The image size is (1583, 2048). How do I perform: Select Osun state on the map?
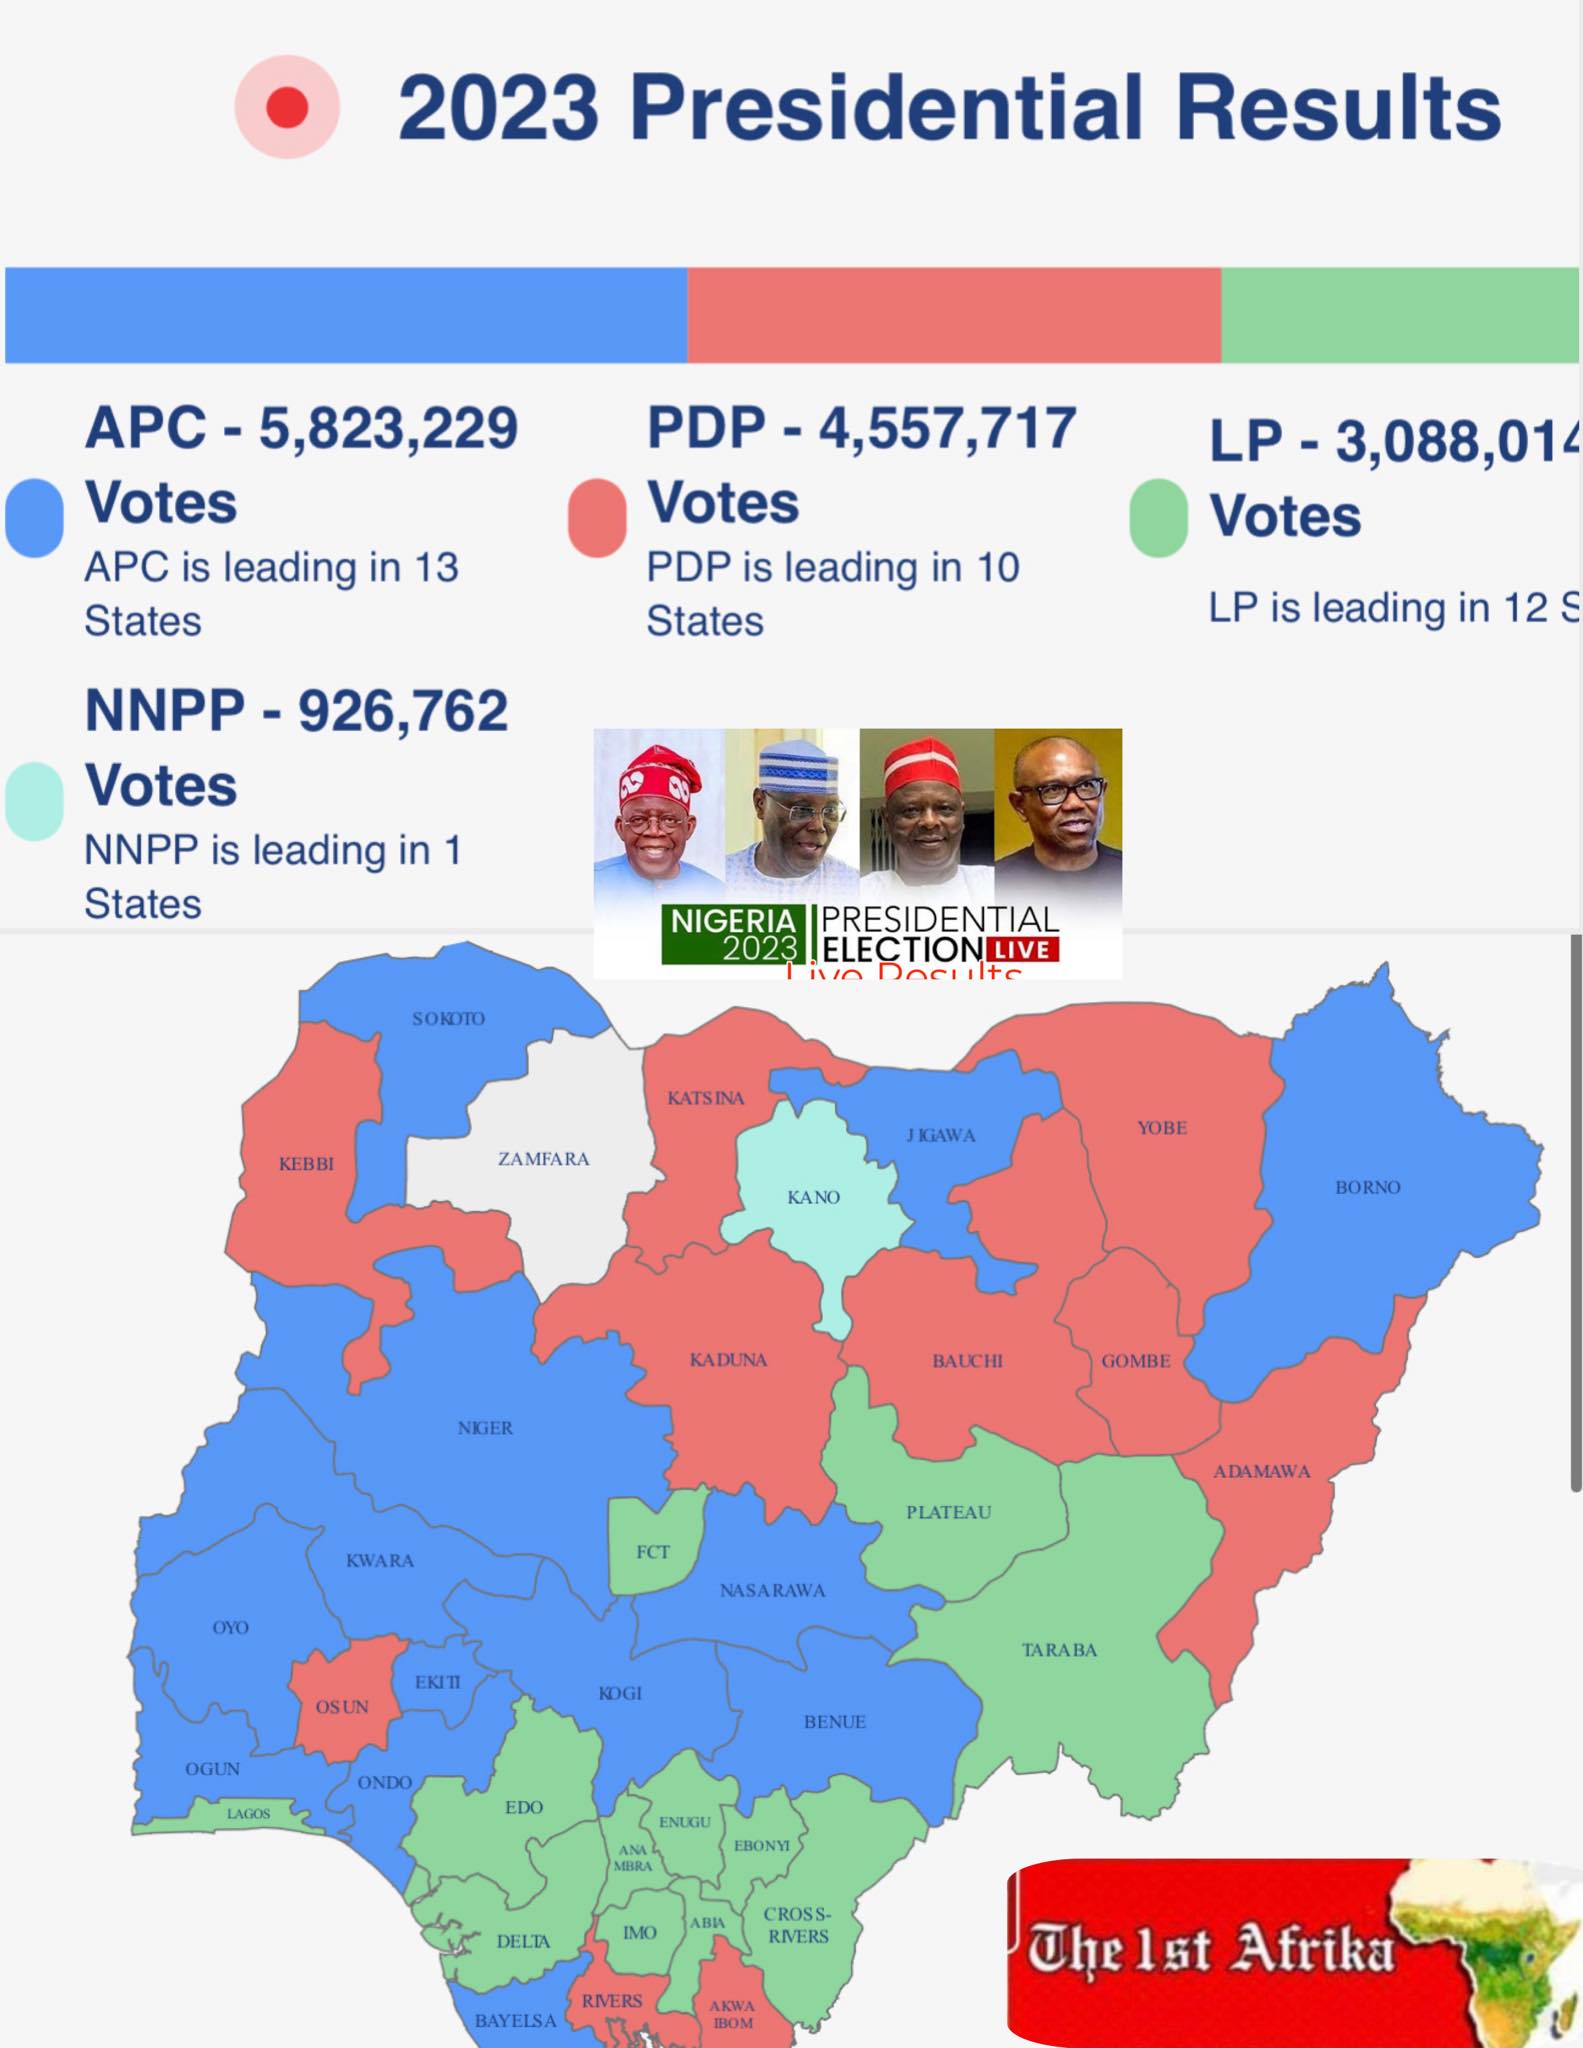click(343, 1706)
